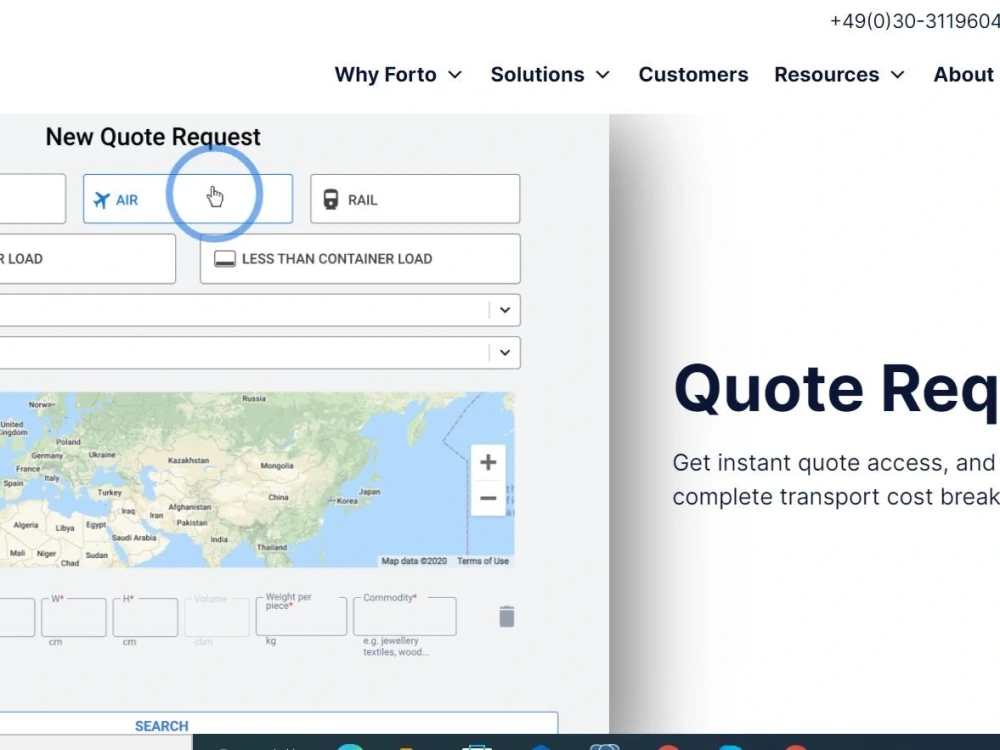Choose the RAIL transport option
The image size is (1000, 750).
tap(415, 199)
